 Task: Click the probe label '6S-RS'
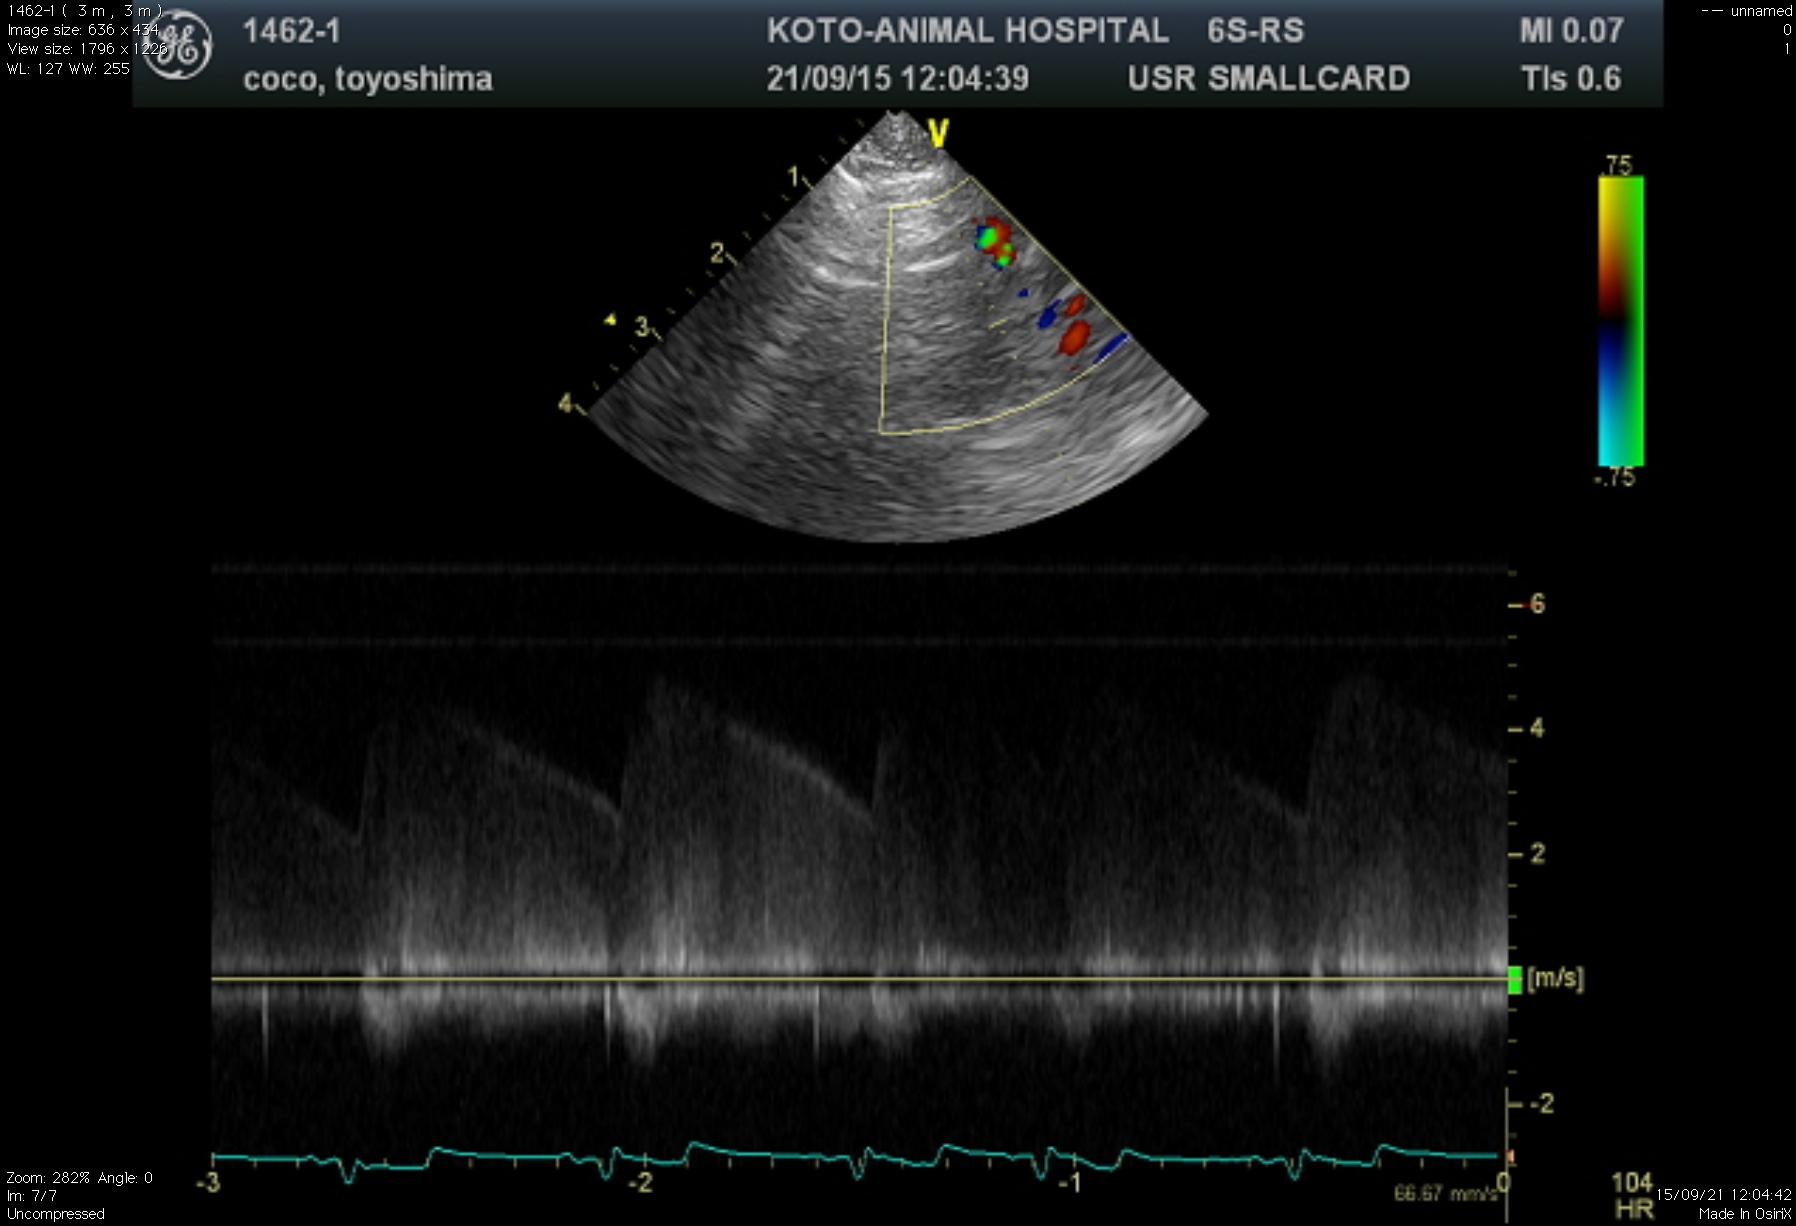pyautogui.click(x=1256, y=31)
